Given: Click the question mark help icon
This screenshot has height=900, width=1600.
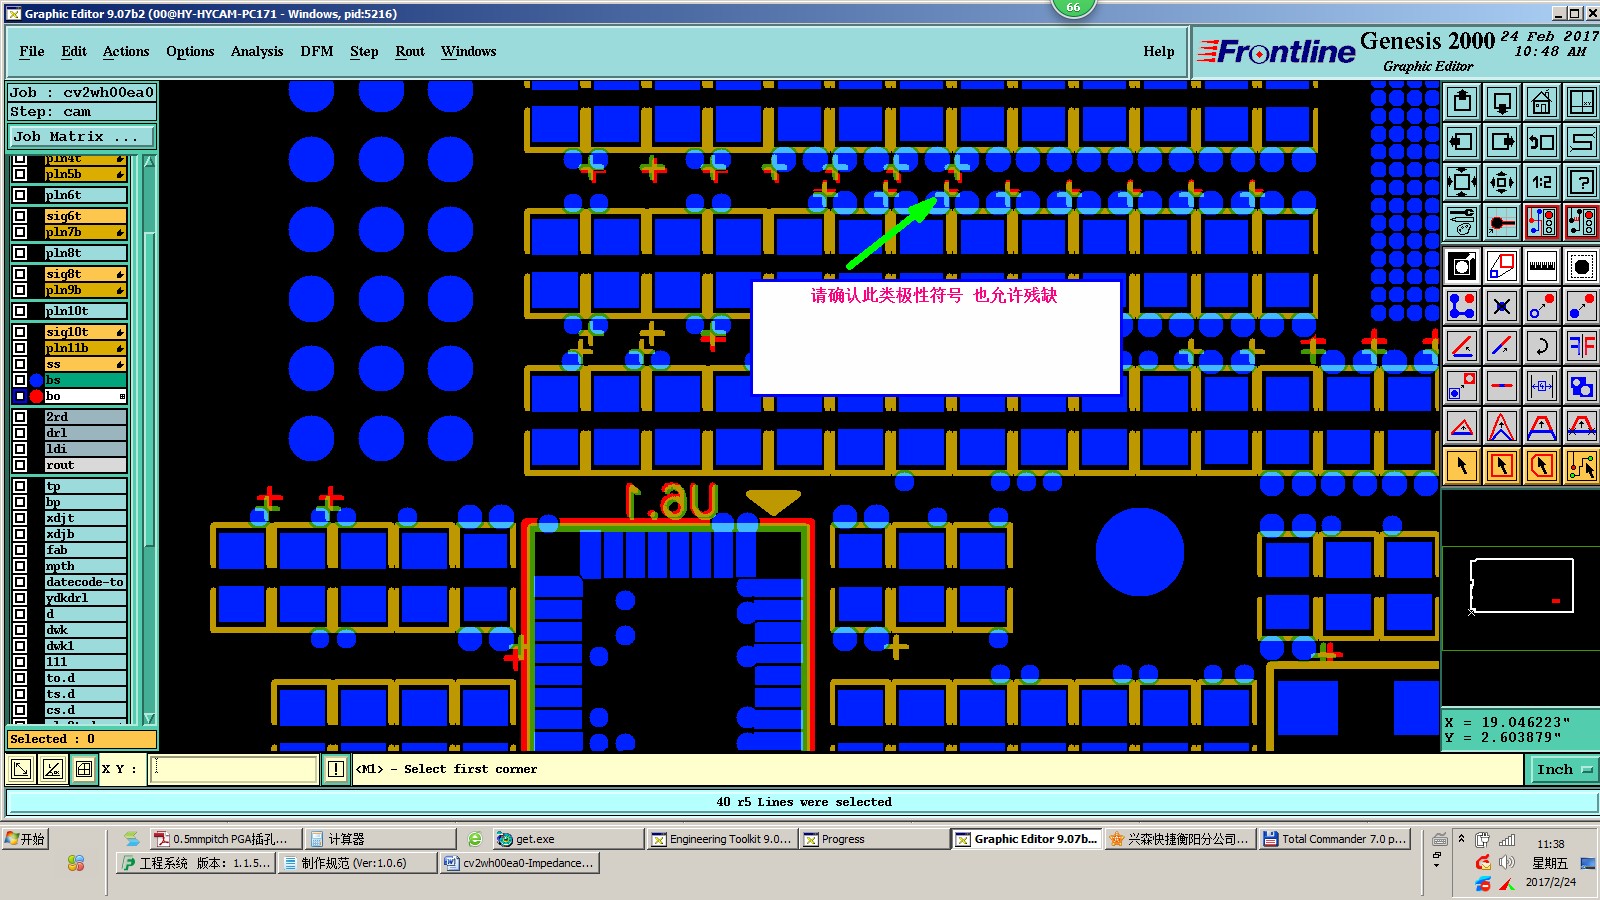Looking at the screenshot, I should click(1582, 182).
